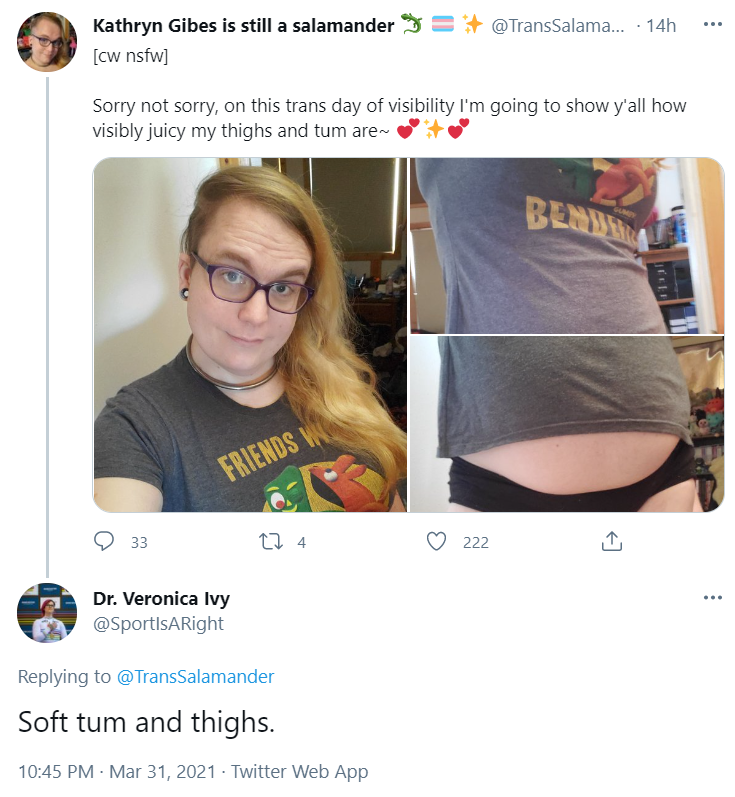Image resolution: width=735 pixels, height=797 pixels.
Task: Click the 10:45 PM · Mar 31, 2021 timestamp
Action: (x=117, y=772)
